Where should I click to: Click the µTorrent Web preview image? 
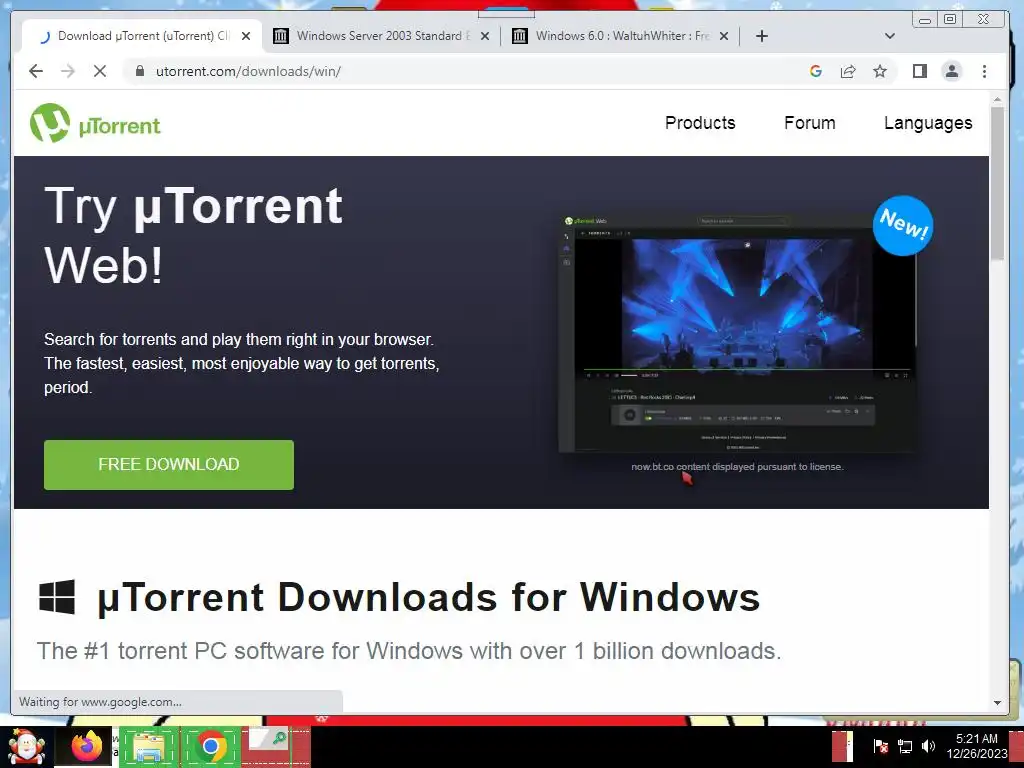tap(738, 333)
